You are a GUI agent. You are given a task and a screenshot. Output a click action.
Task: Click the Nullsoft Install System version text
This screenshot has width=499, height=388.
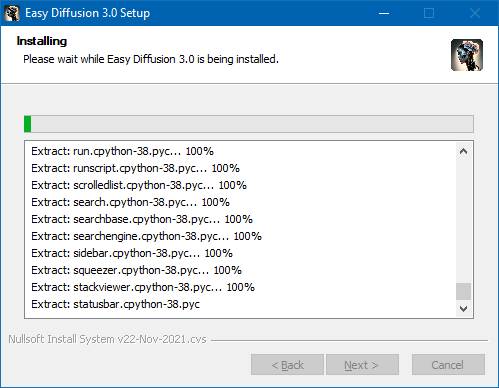coord(107,339)
